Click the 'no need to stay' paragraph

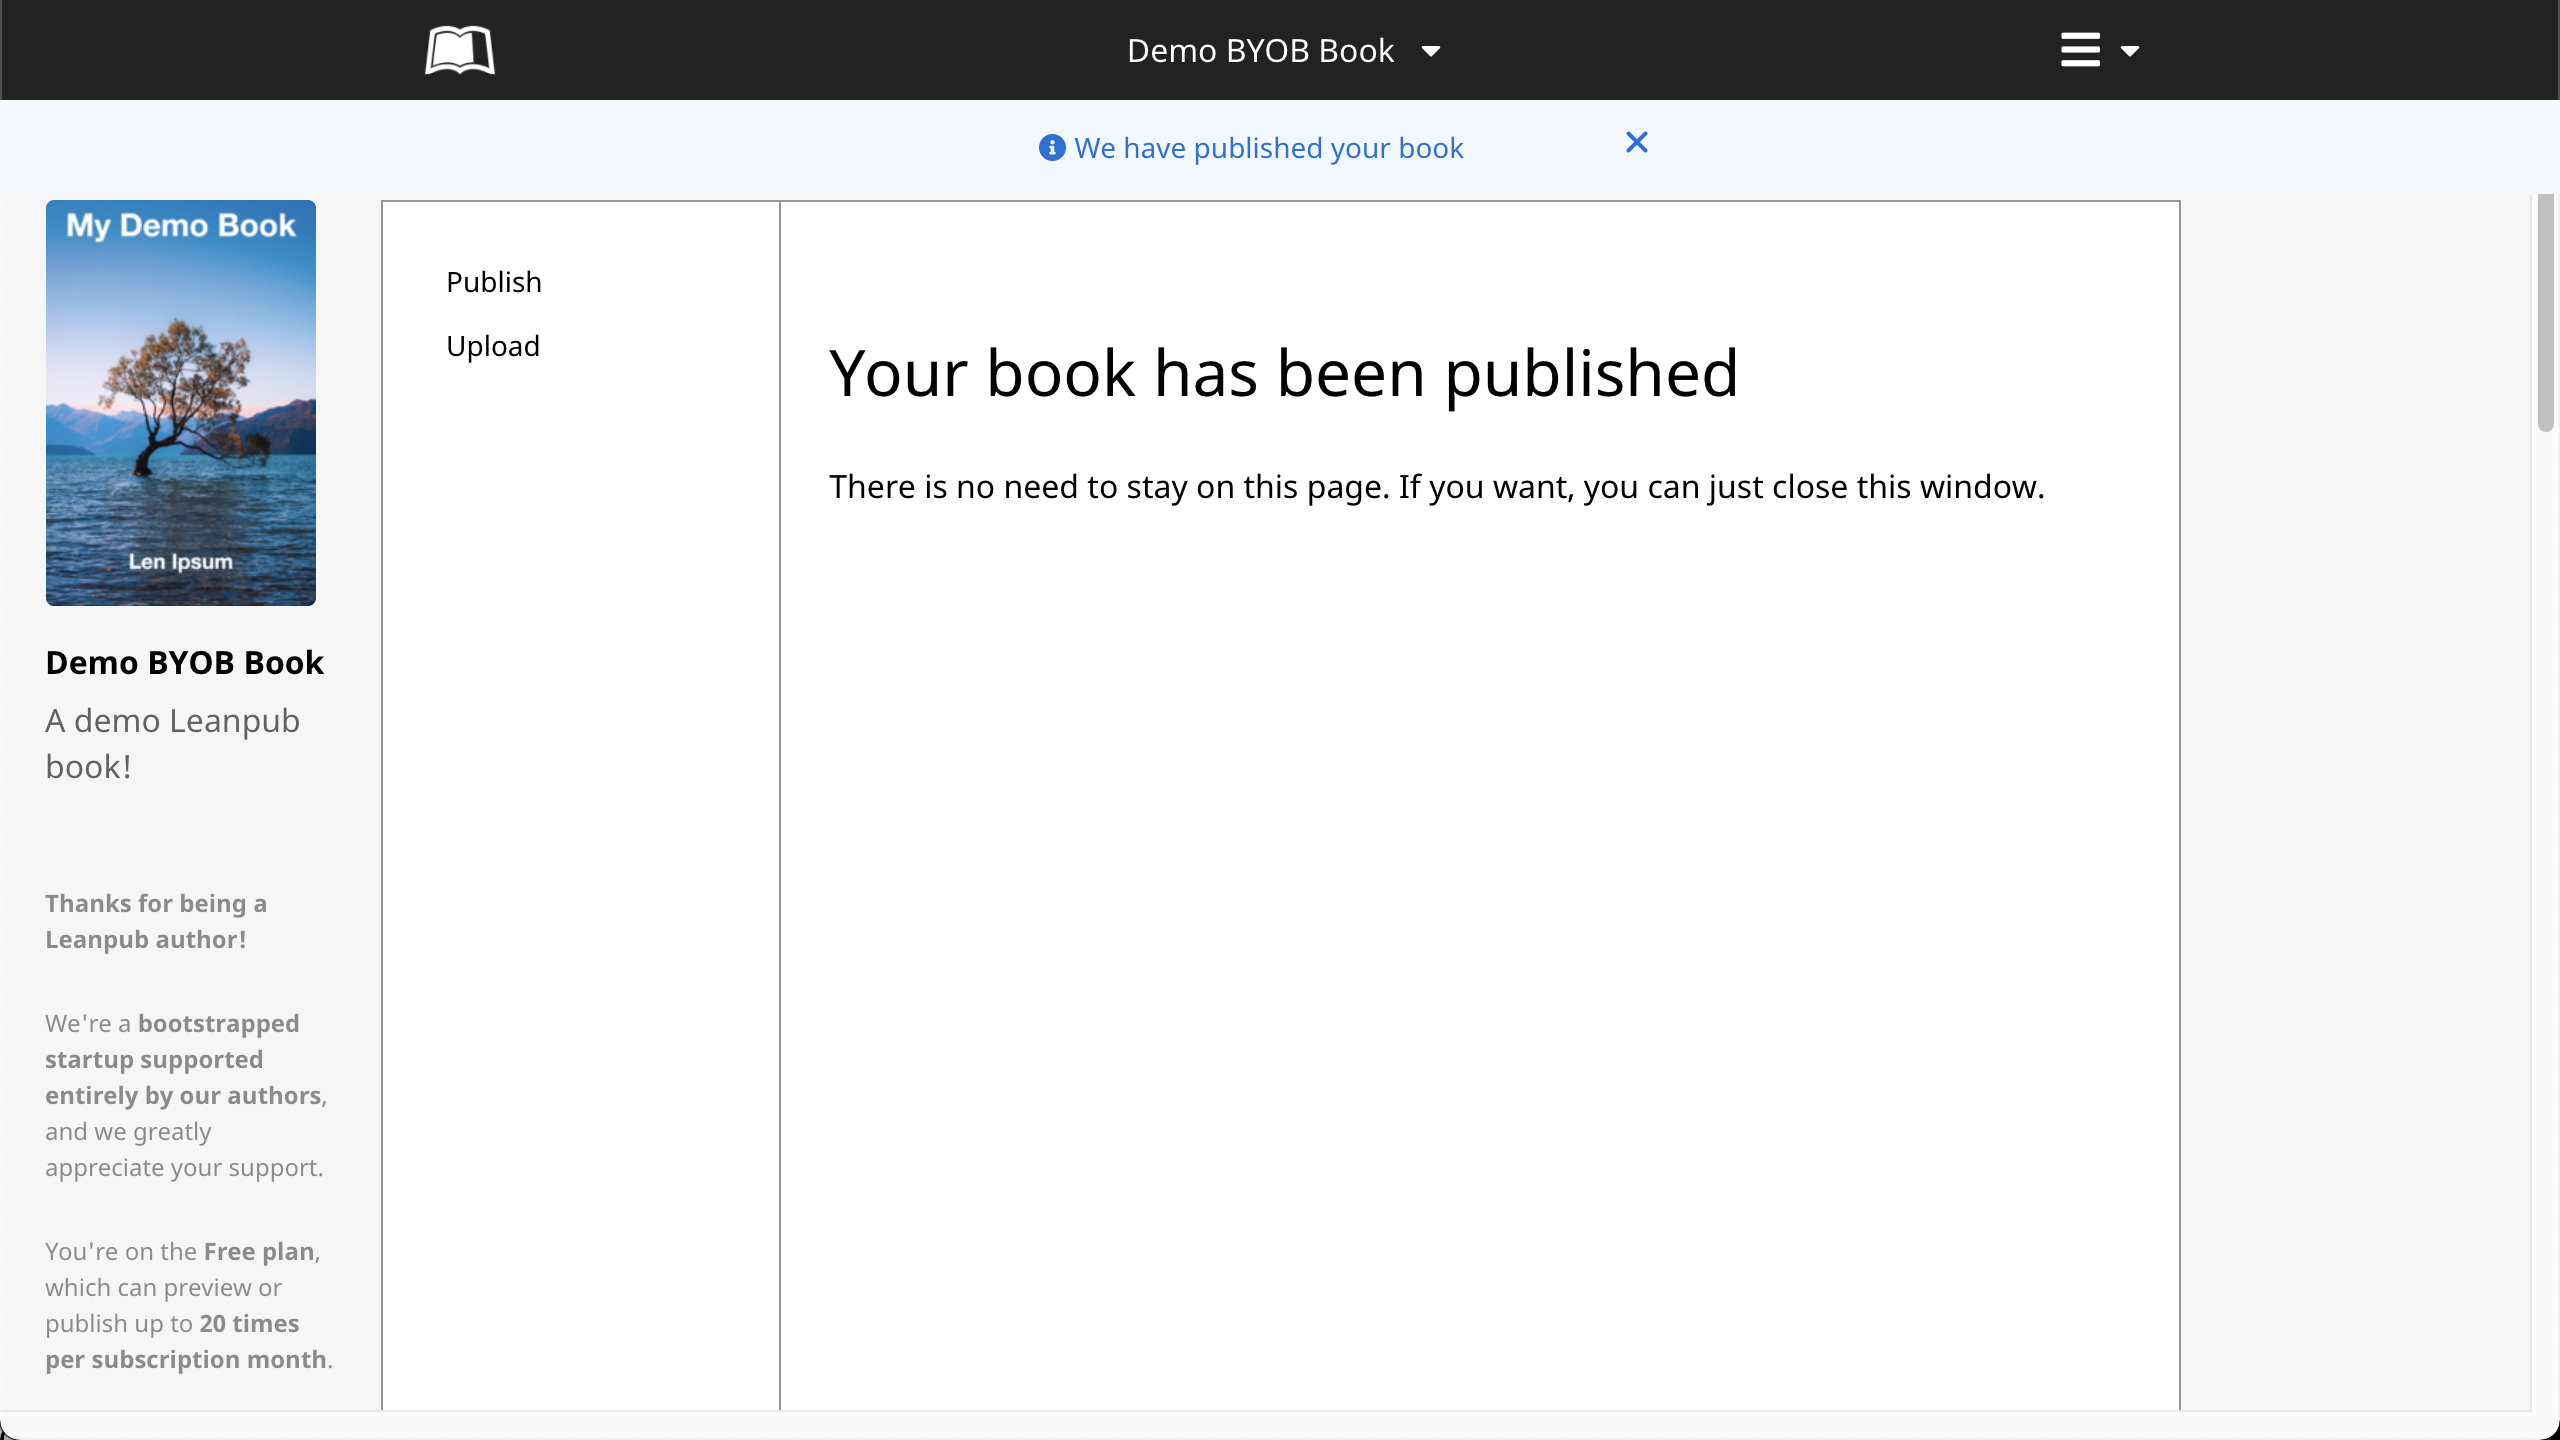coord(1436,487)
